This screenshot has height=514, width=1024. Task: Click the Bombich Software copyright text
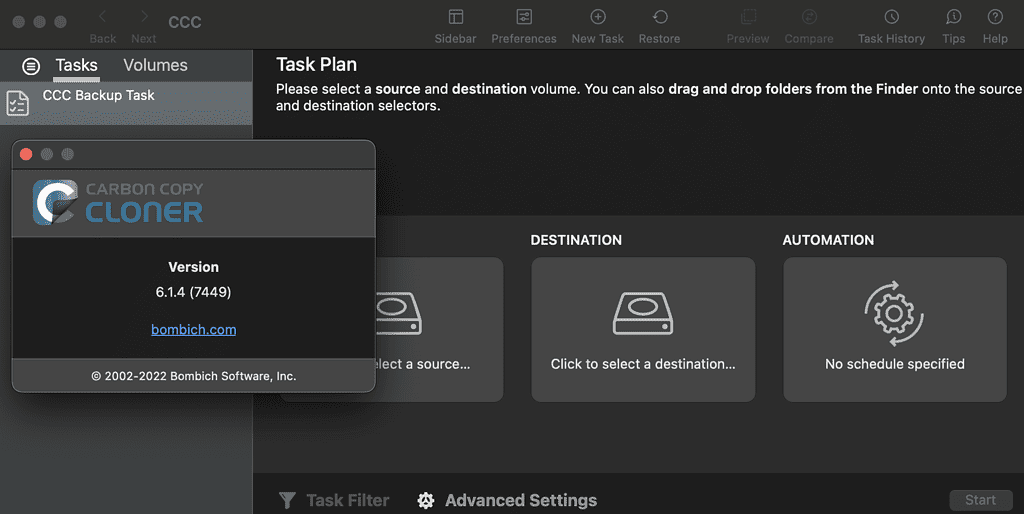coord(193,376)
